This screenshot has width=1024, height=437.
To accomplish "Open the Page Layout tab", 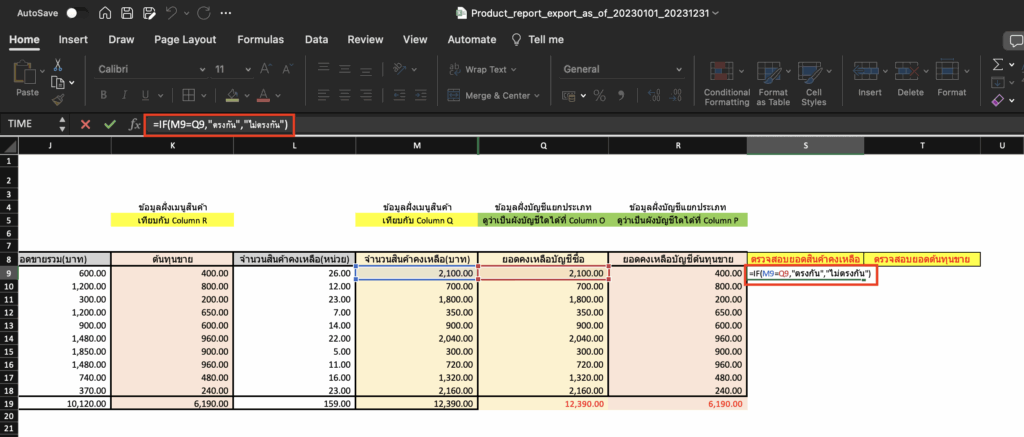I will pyautogui.click(x=185, y=40).
